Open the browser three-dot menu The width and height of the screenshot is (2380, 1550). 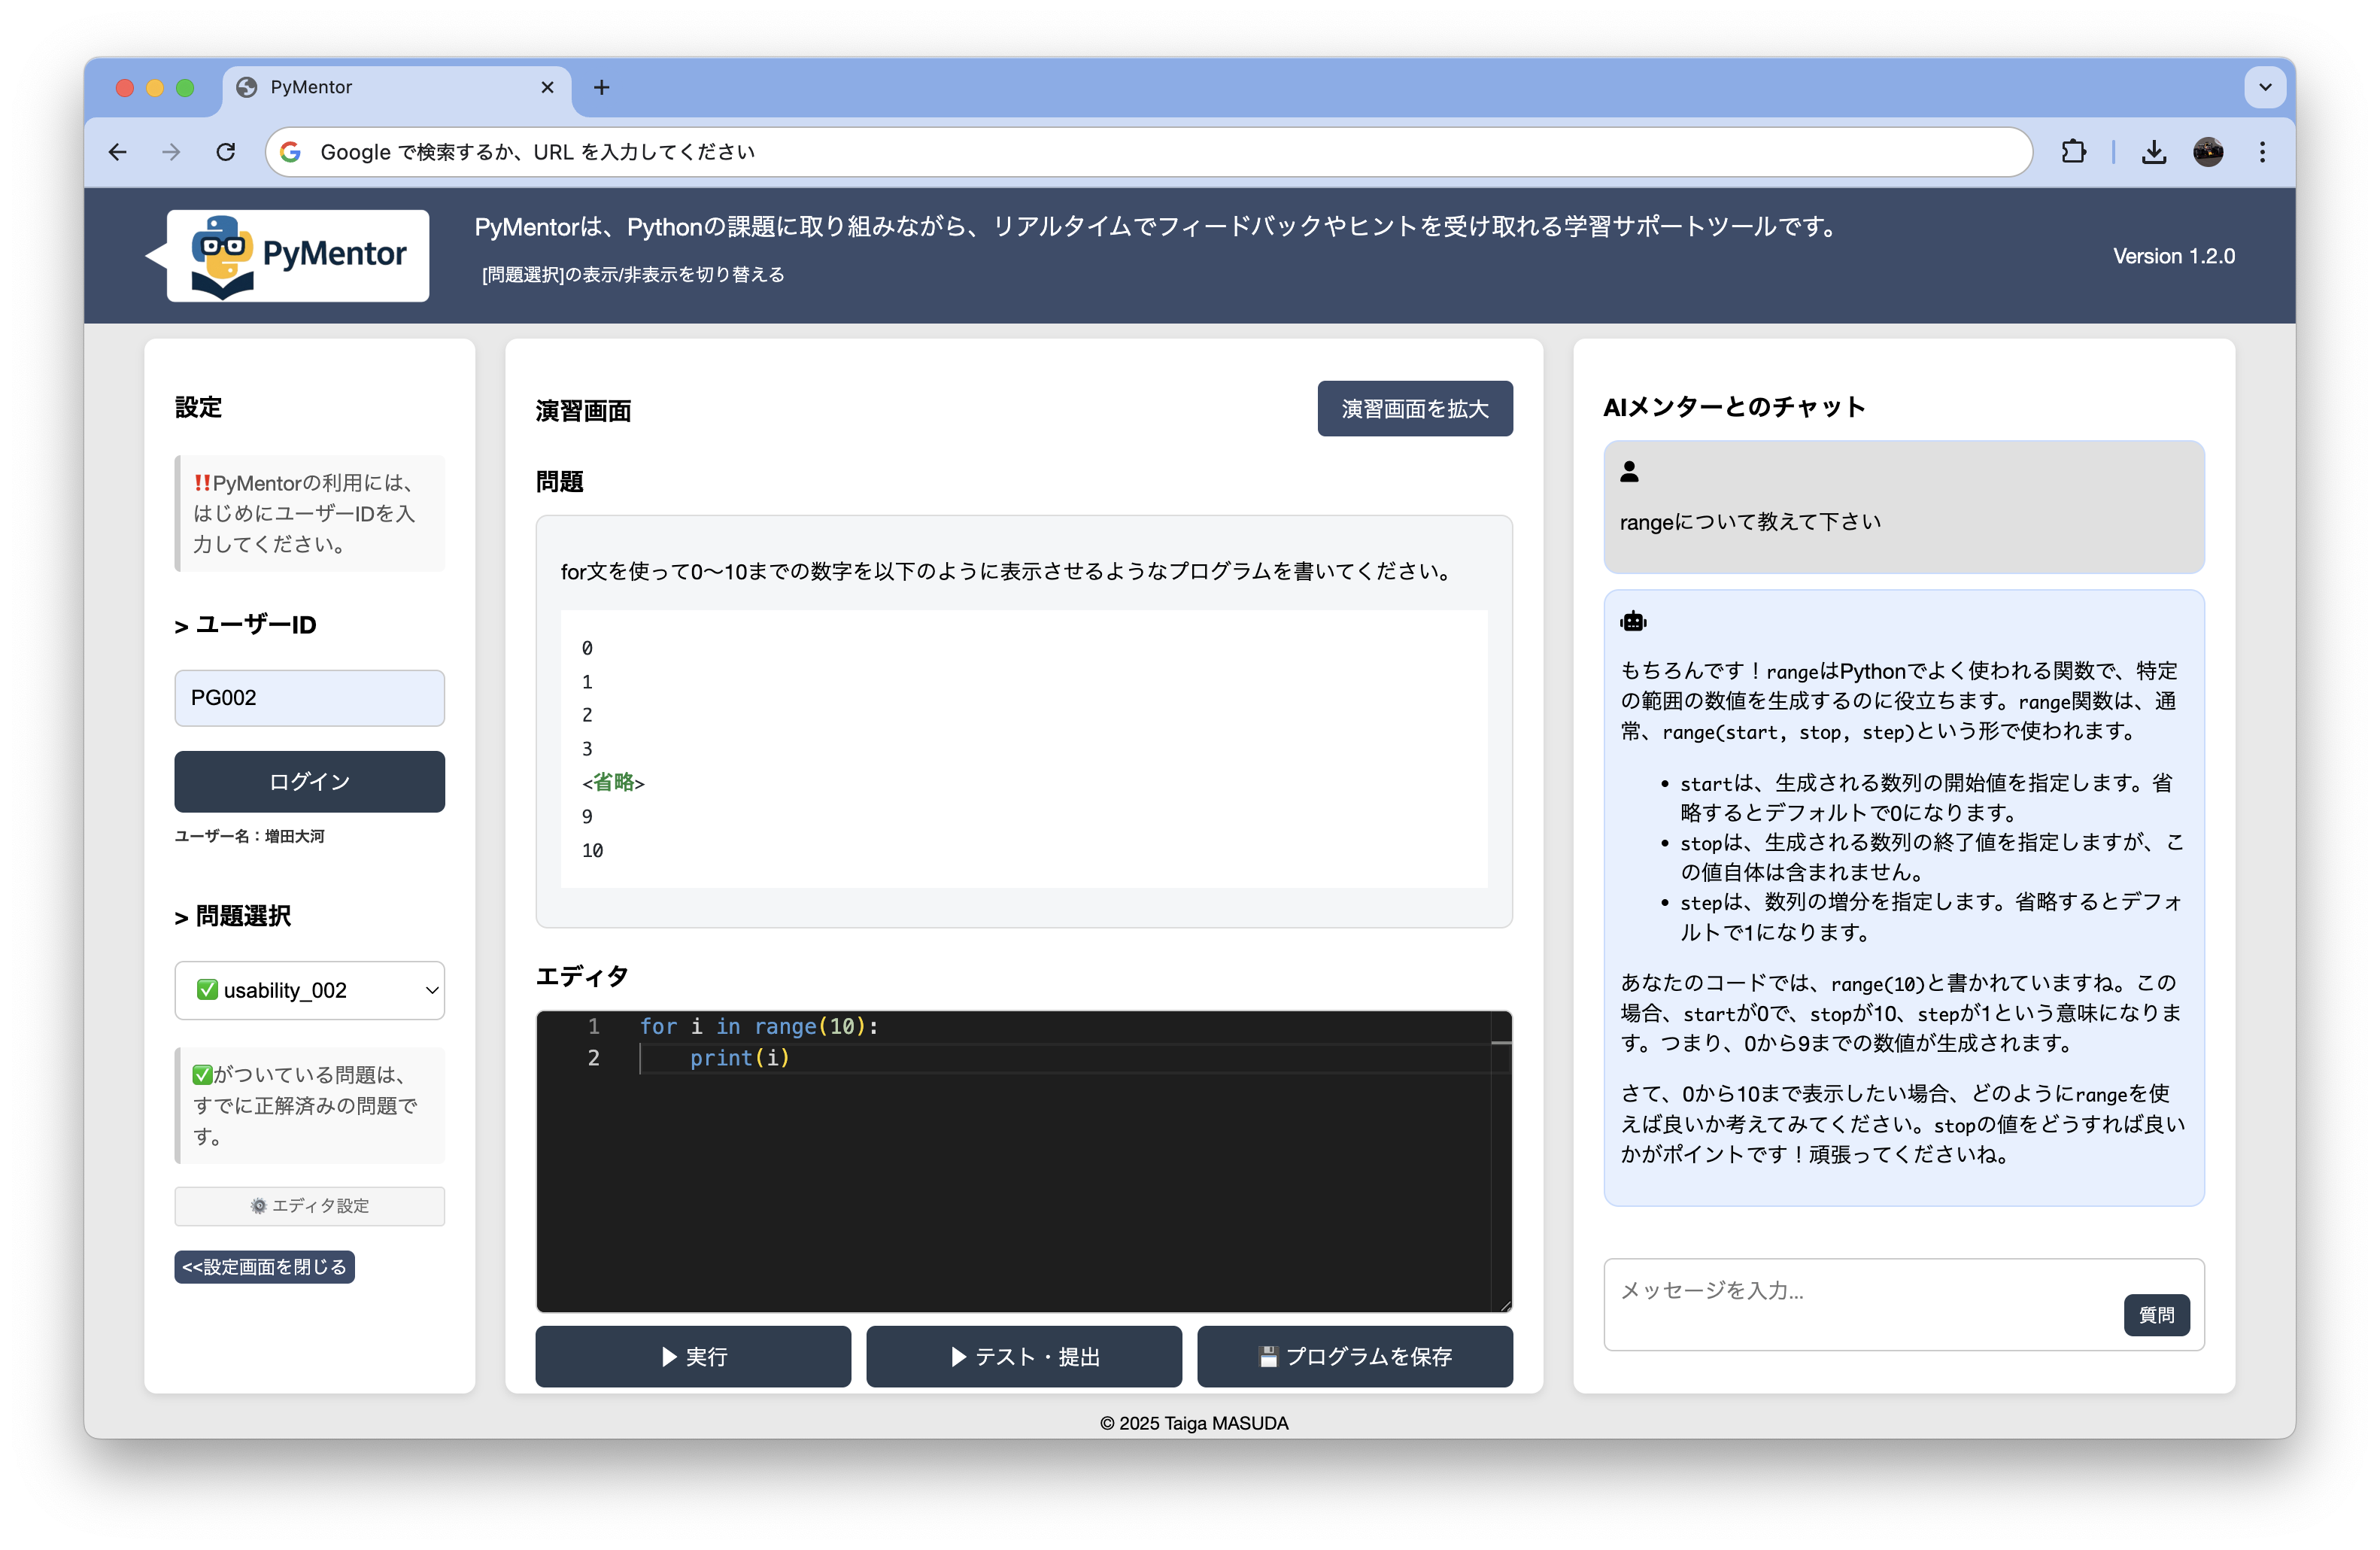click(x=2262, y=152)
